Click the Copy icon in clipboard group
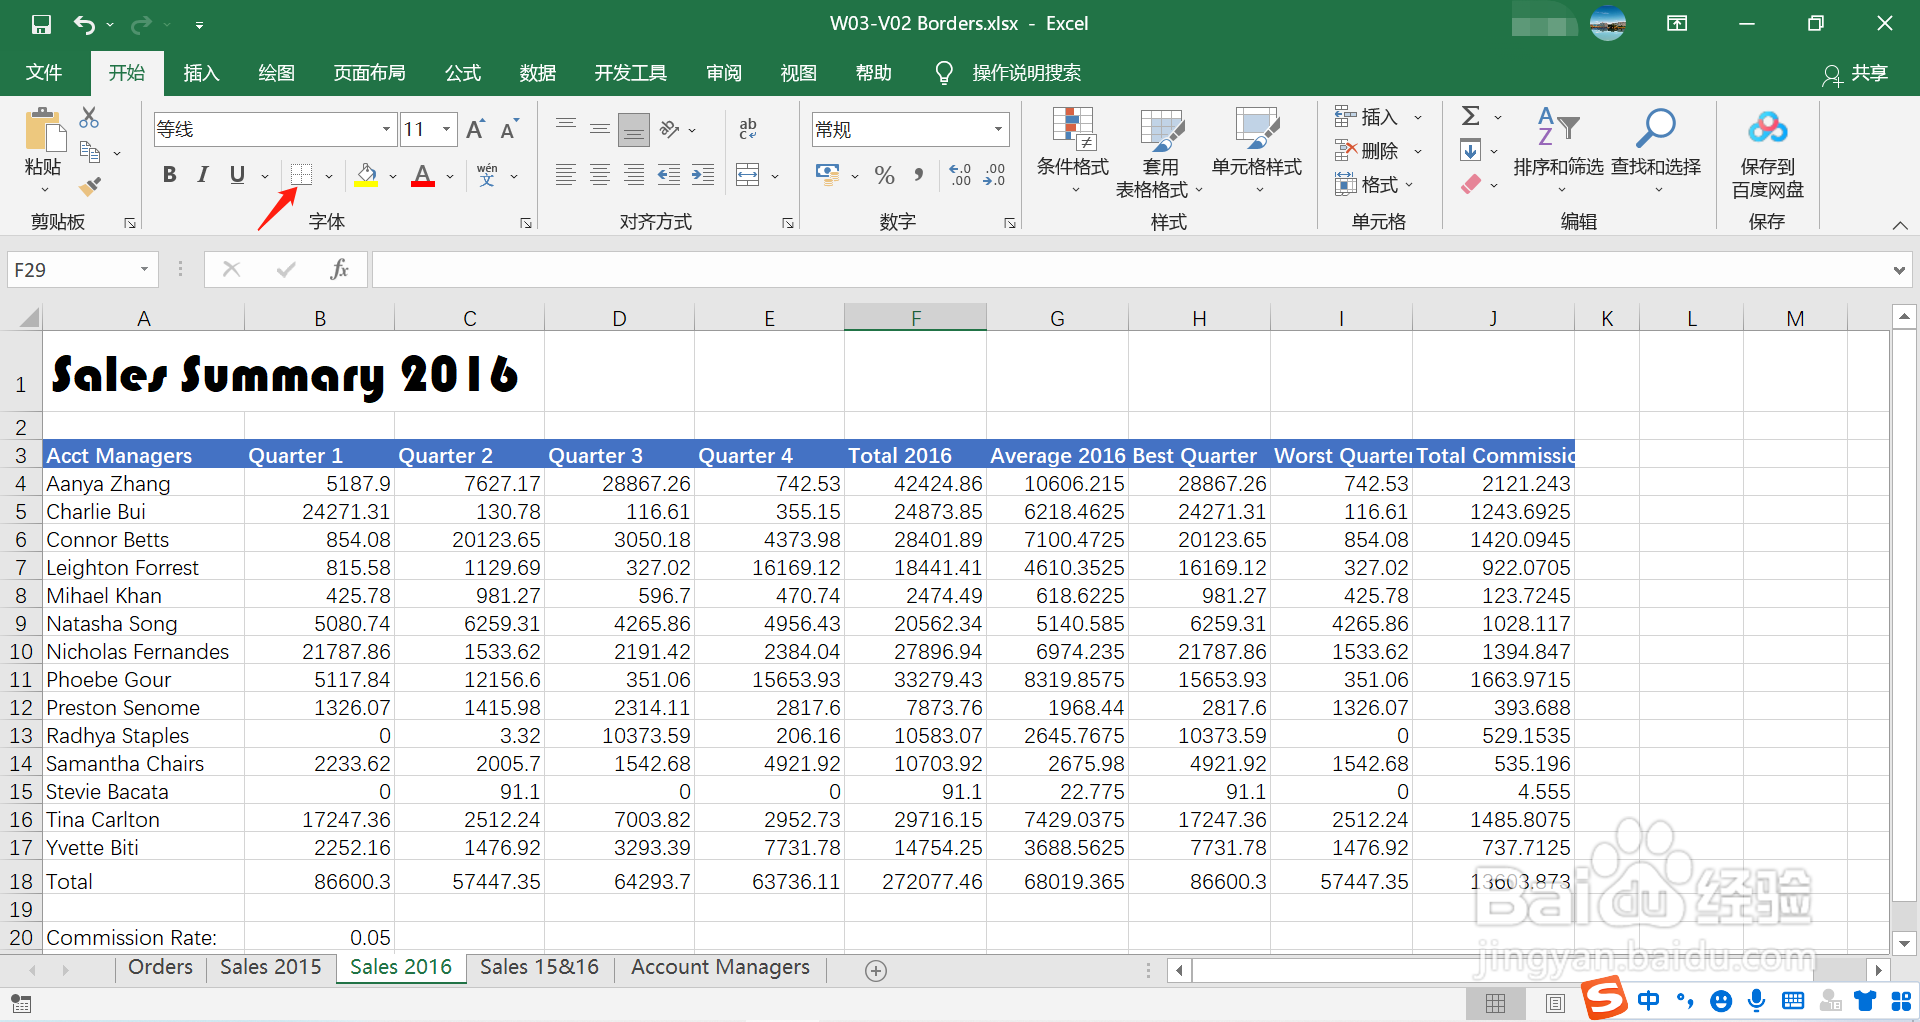Screen dimensions: 1920x1022 point(90,152)
